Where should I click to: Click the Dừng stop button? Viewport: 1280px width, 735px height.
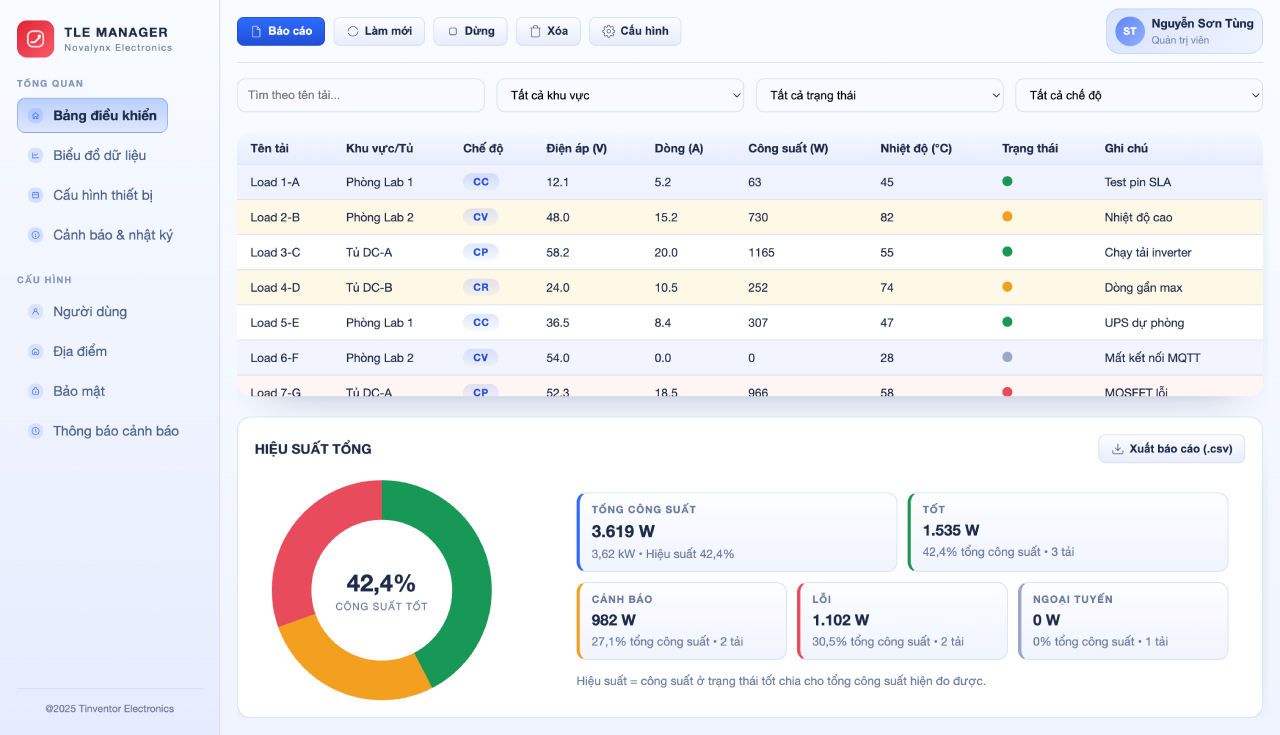pos(470,31)
